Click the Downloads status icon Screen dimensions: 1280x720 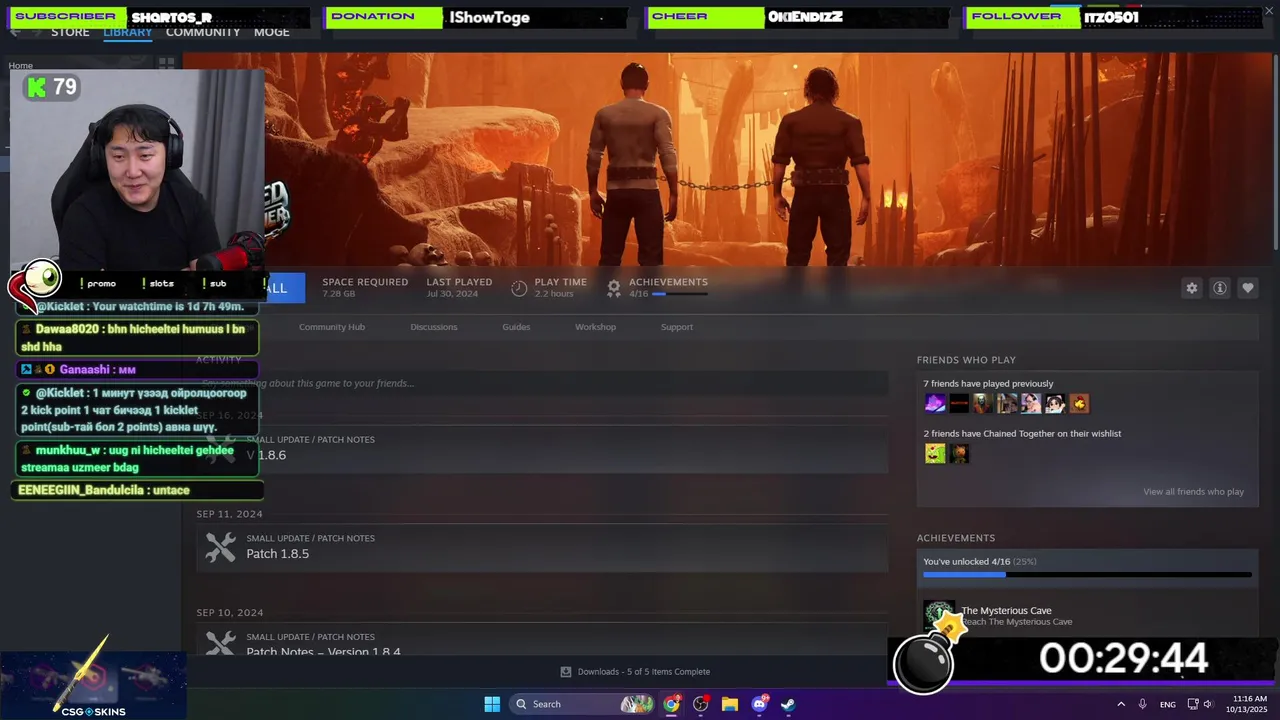point(565,672)
